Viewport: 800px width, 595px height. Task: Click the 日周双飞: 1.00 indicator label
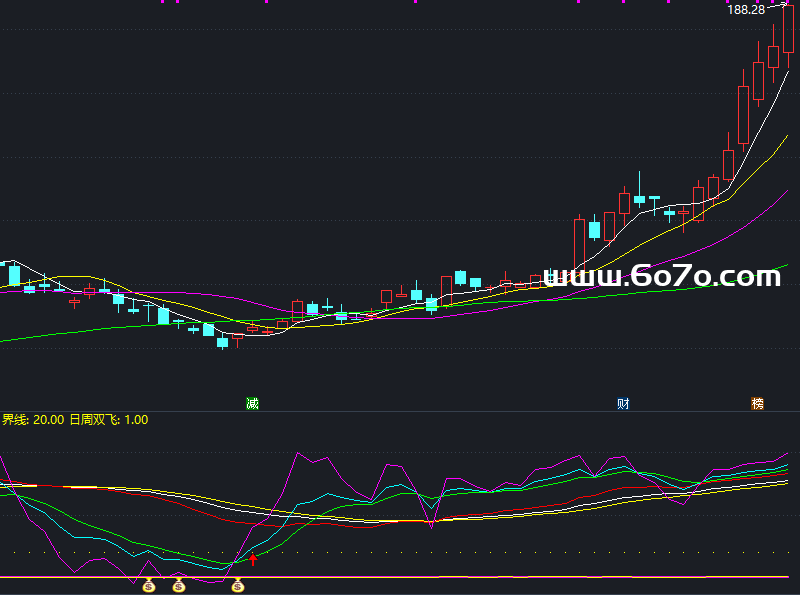tap(109, 420)
